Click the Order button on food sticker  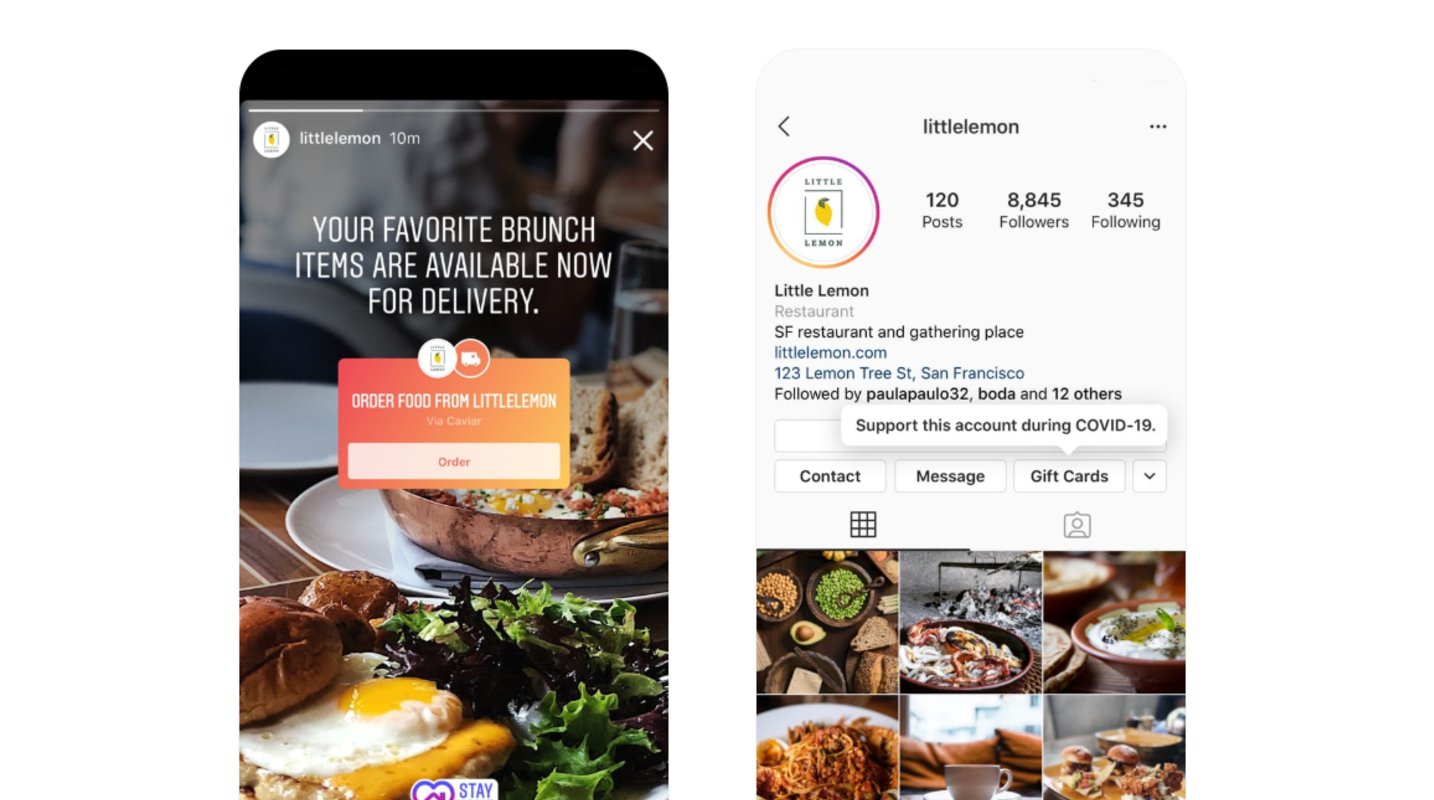tap(454, 462)
